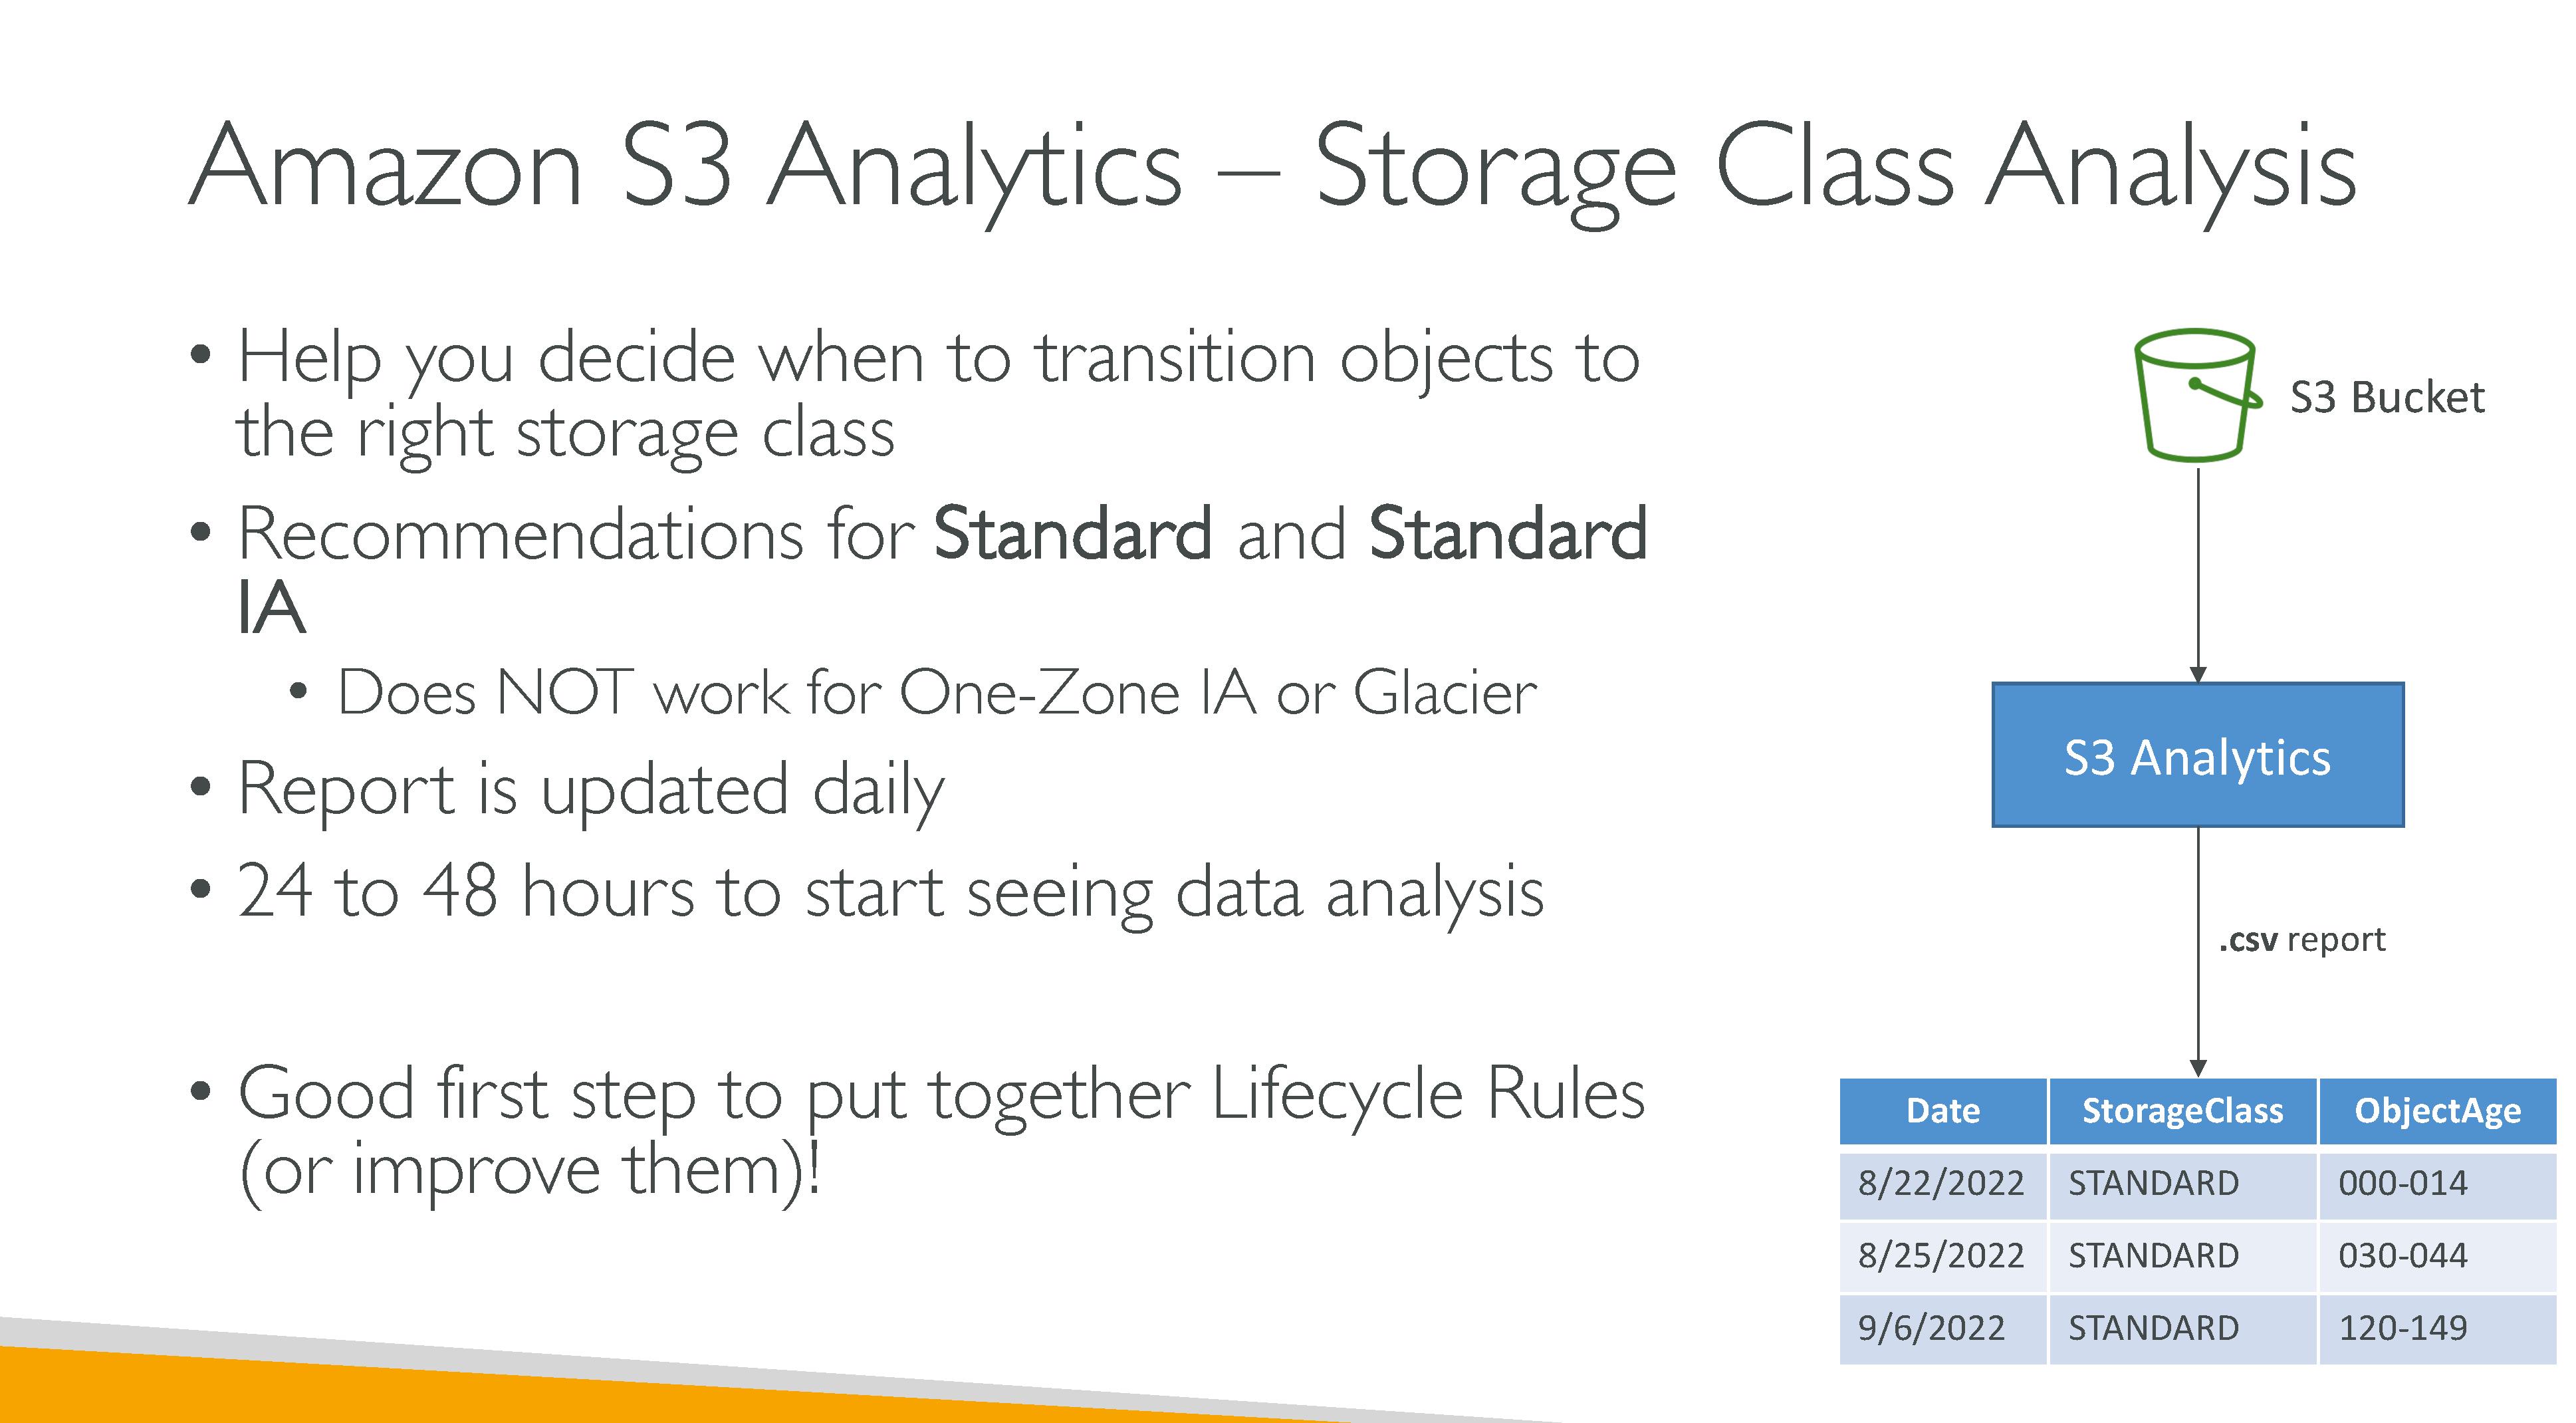
Task: Click the 'Report is updated daily' bullet
Action: (590, 790)
